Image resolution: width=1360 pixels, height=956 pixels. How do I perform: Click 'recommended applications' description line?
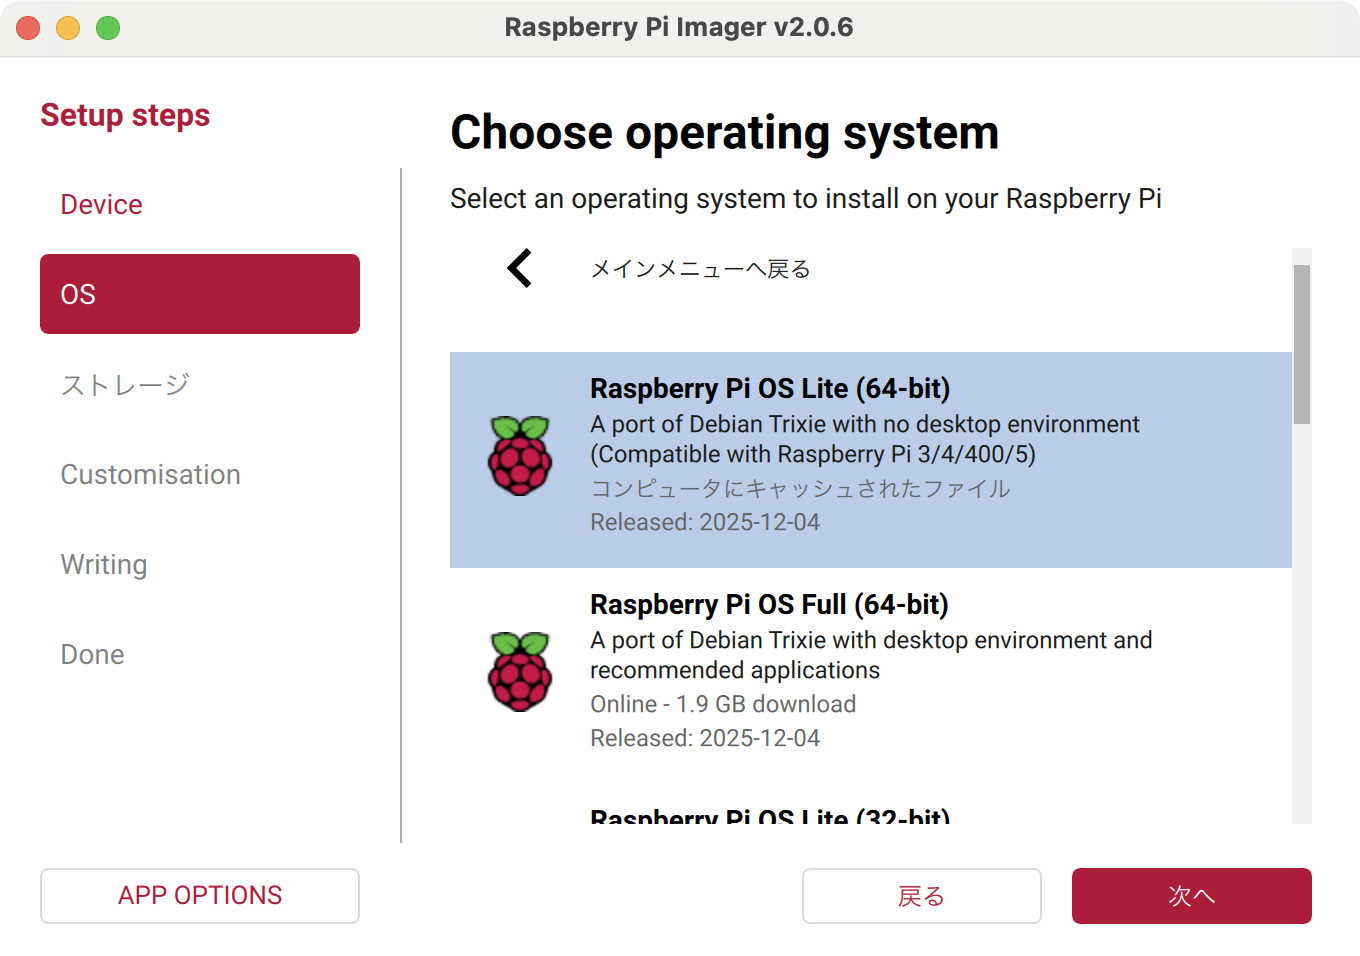pyautogui.click(x=735, y=670)
